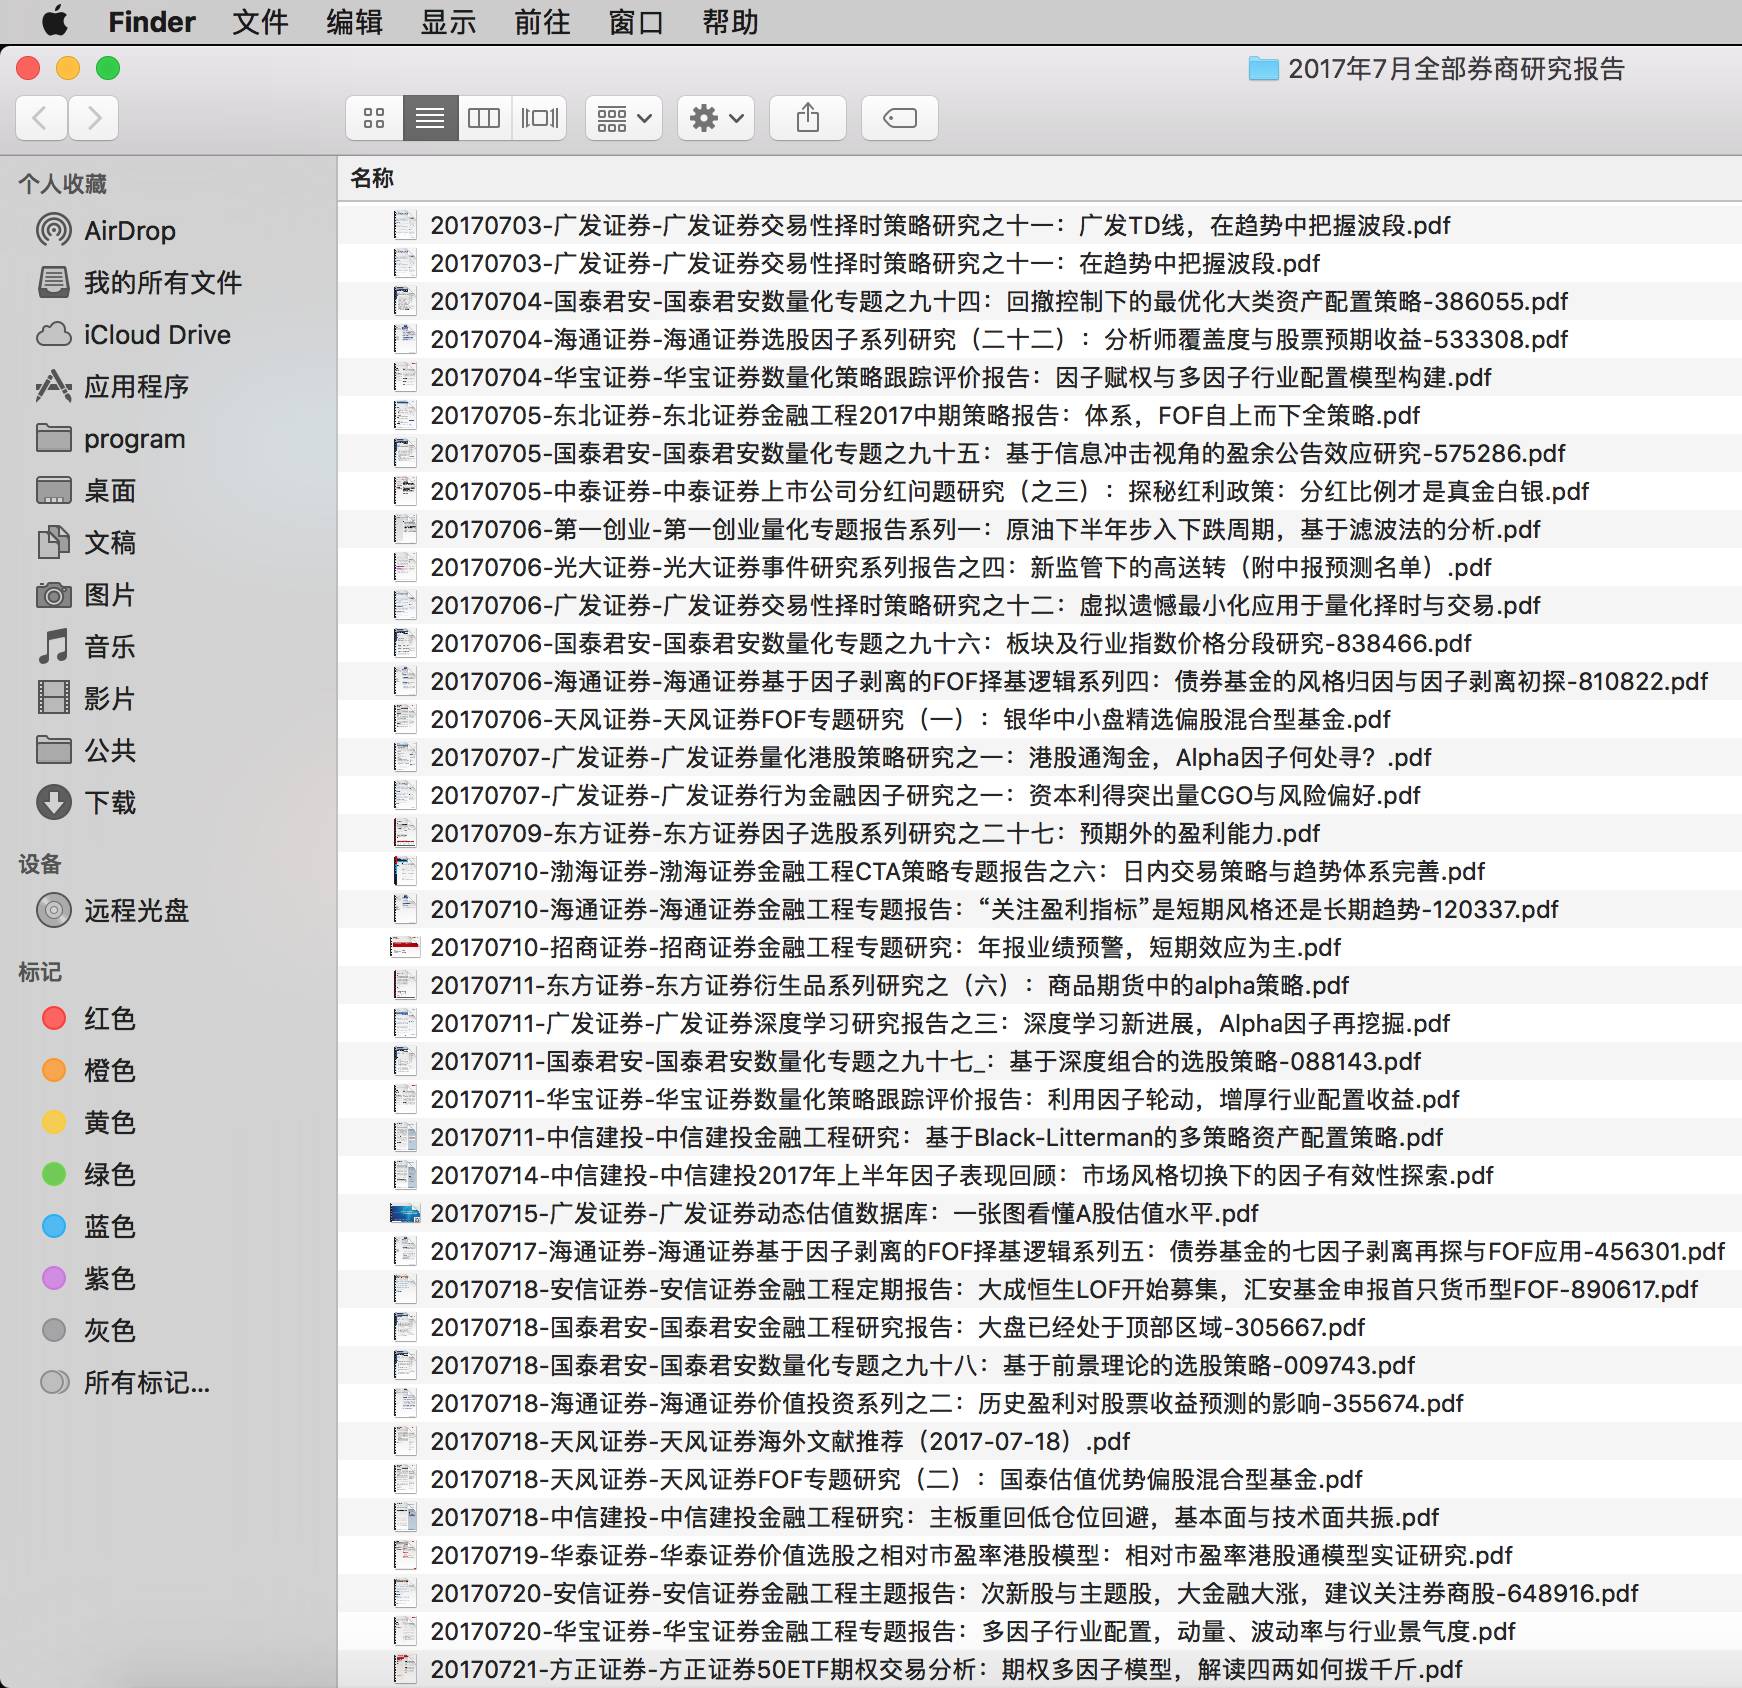The height and width of the screenshot is (1688, 1742).
Task: Select the 方正证券50ETF期权交易分析 file
Action: (x=1040, y=1669)
